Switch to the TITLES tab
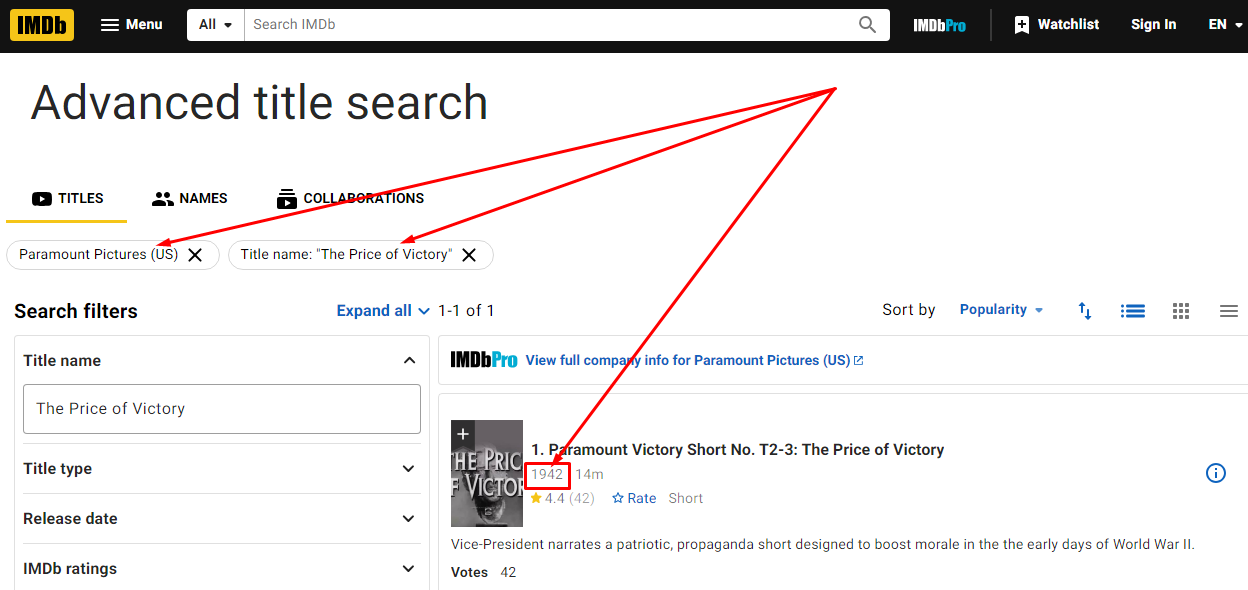Screen dimensions: 1248x590 67,198
